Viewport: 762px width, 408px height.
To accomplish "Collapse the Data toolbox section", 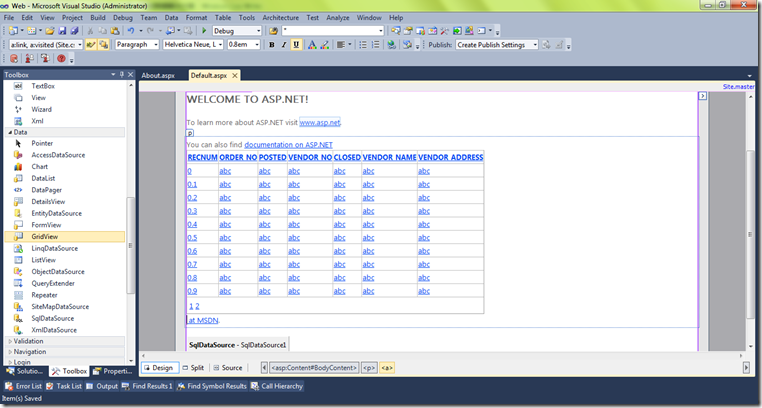I will [10, 132].
